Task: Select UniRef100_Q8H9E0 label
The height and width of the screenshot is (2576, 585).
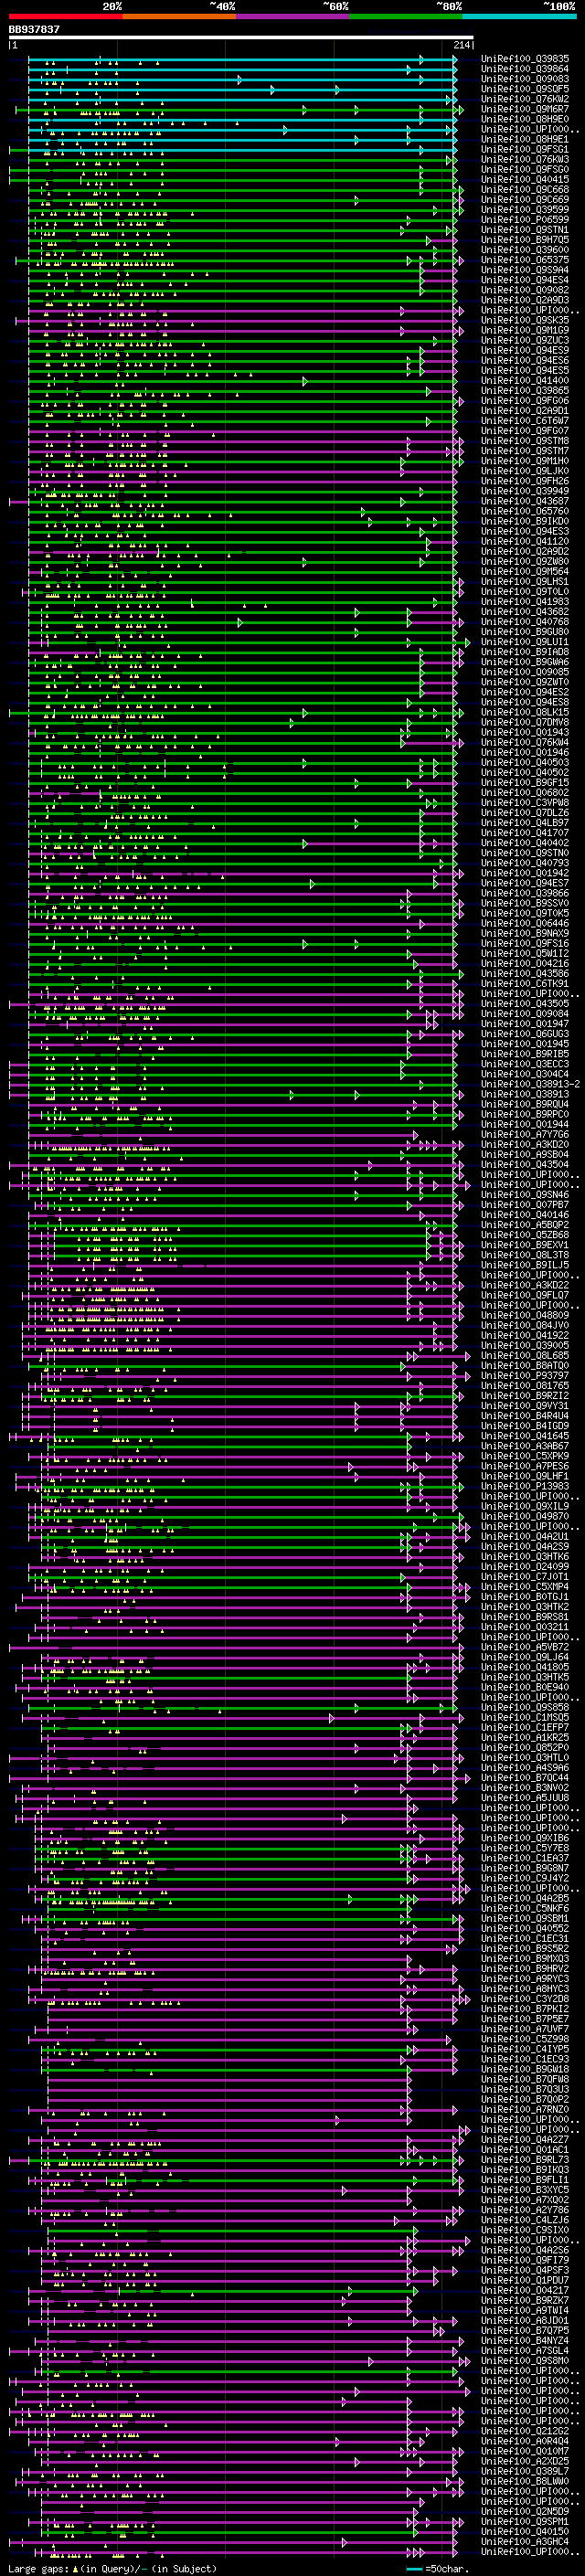Action: click(x=524, y=119)
